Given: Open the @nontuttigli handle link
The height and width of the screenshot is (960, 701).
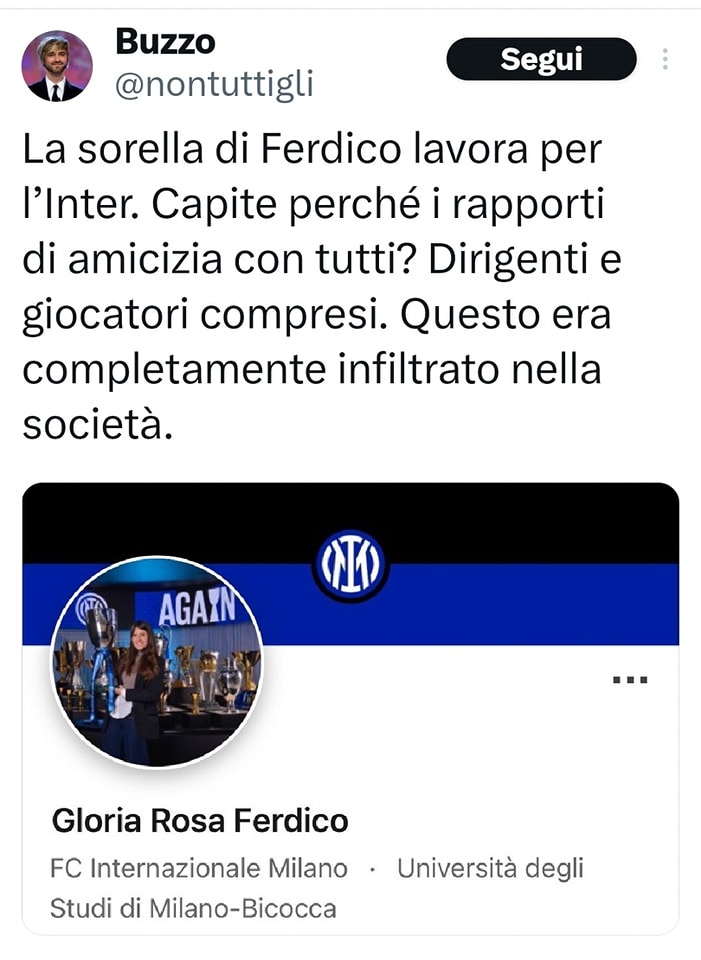Looking at the screenshot, I should (214, 84).
